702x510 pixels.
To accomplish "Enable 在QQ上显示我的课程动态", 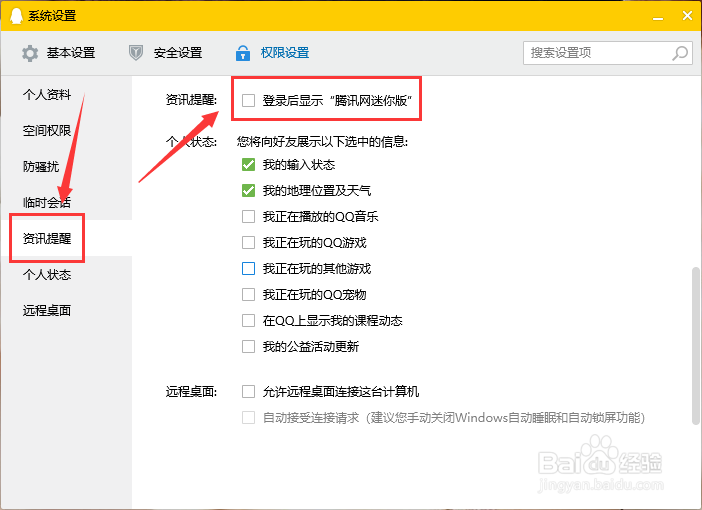I will click(x=248, y=321).
